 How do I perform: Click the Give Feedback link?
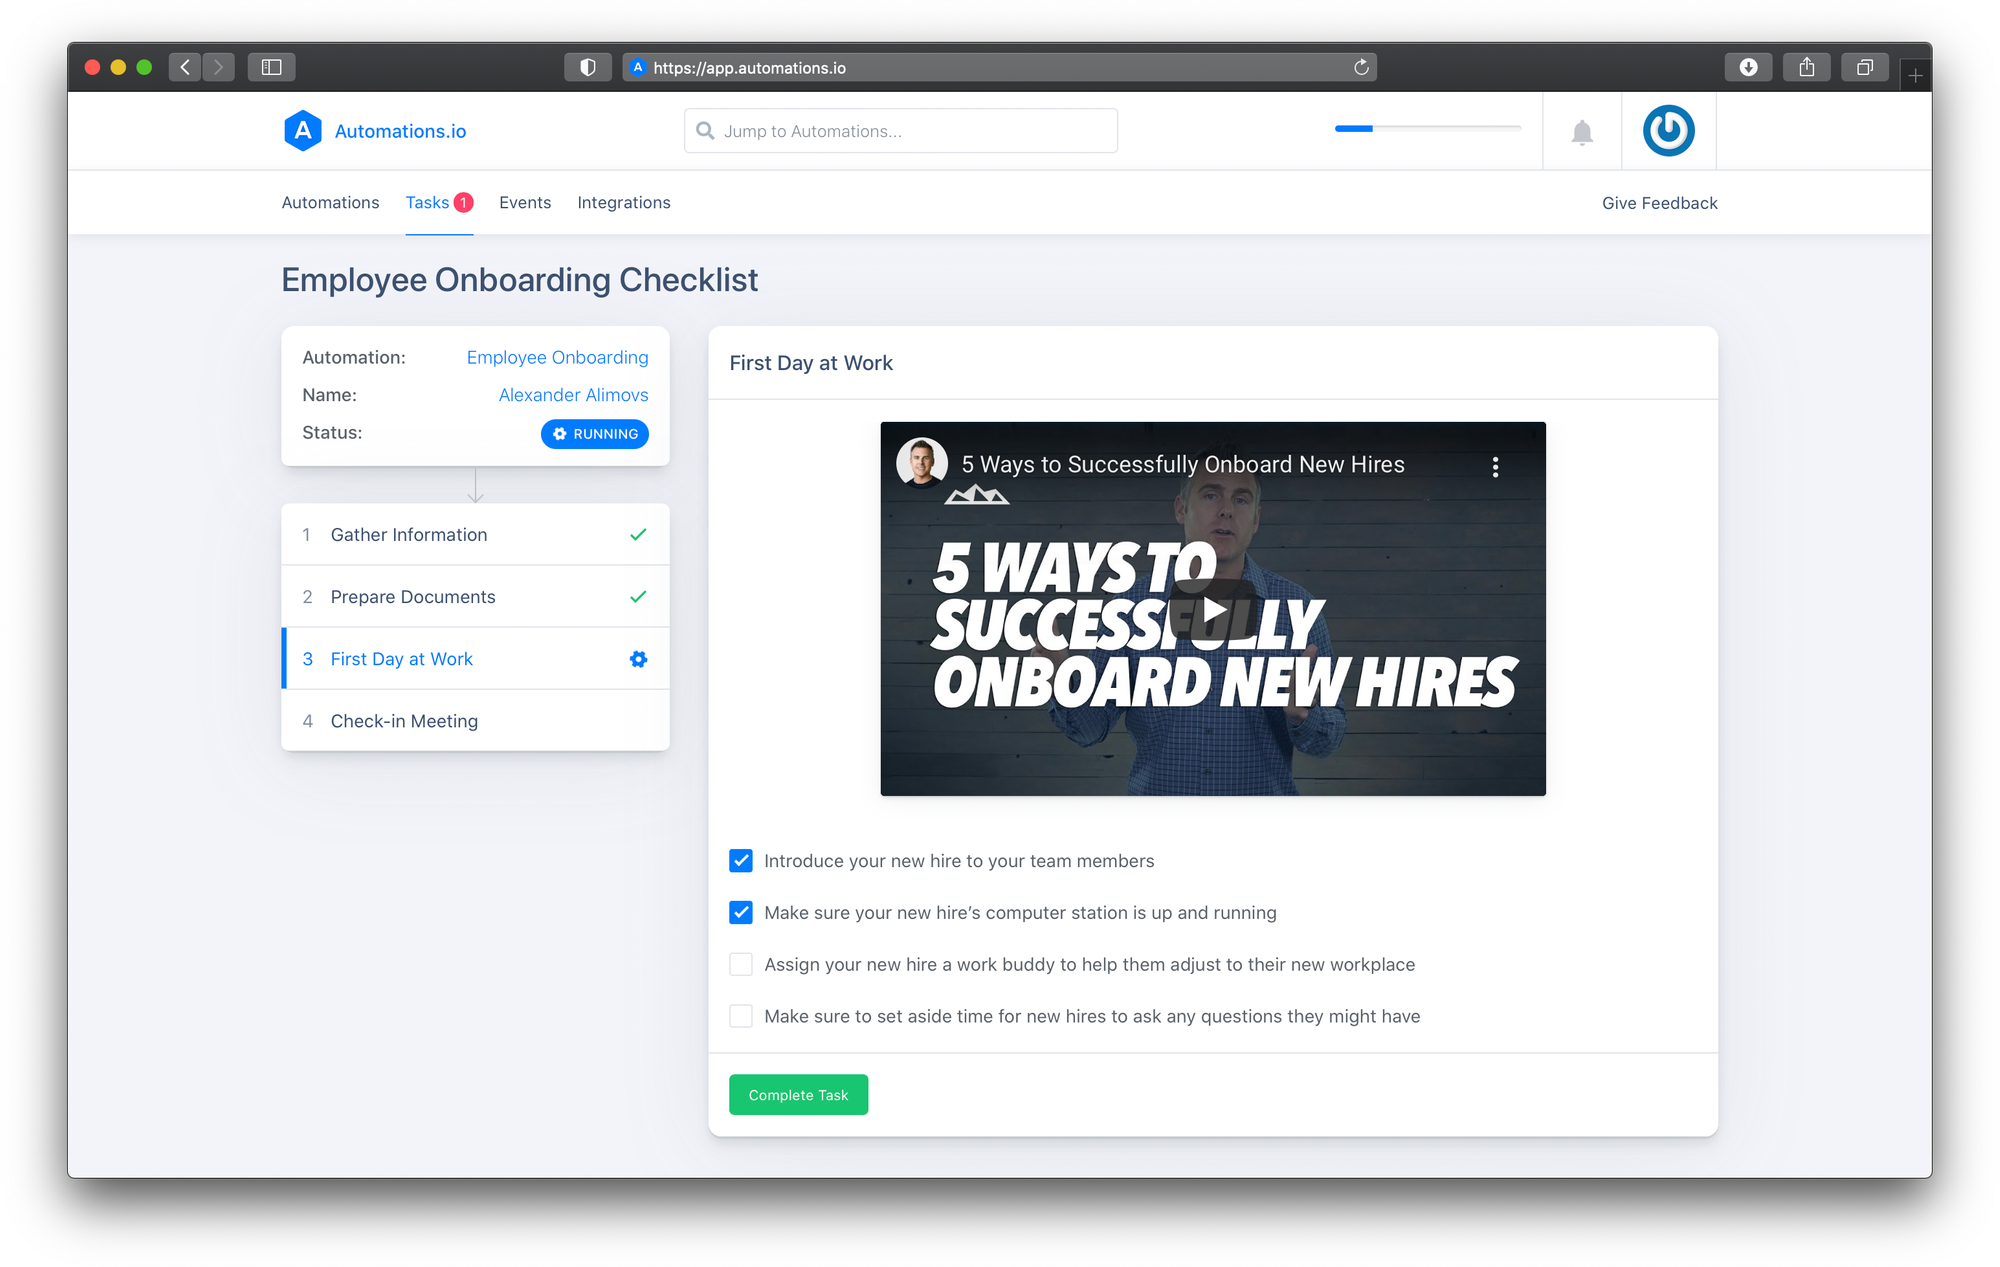click(1657, 203)
